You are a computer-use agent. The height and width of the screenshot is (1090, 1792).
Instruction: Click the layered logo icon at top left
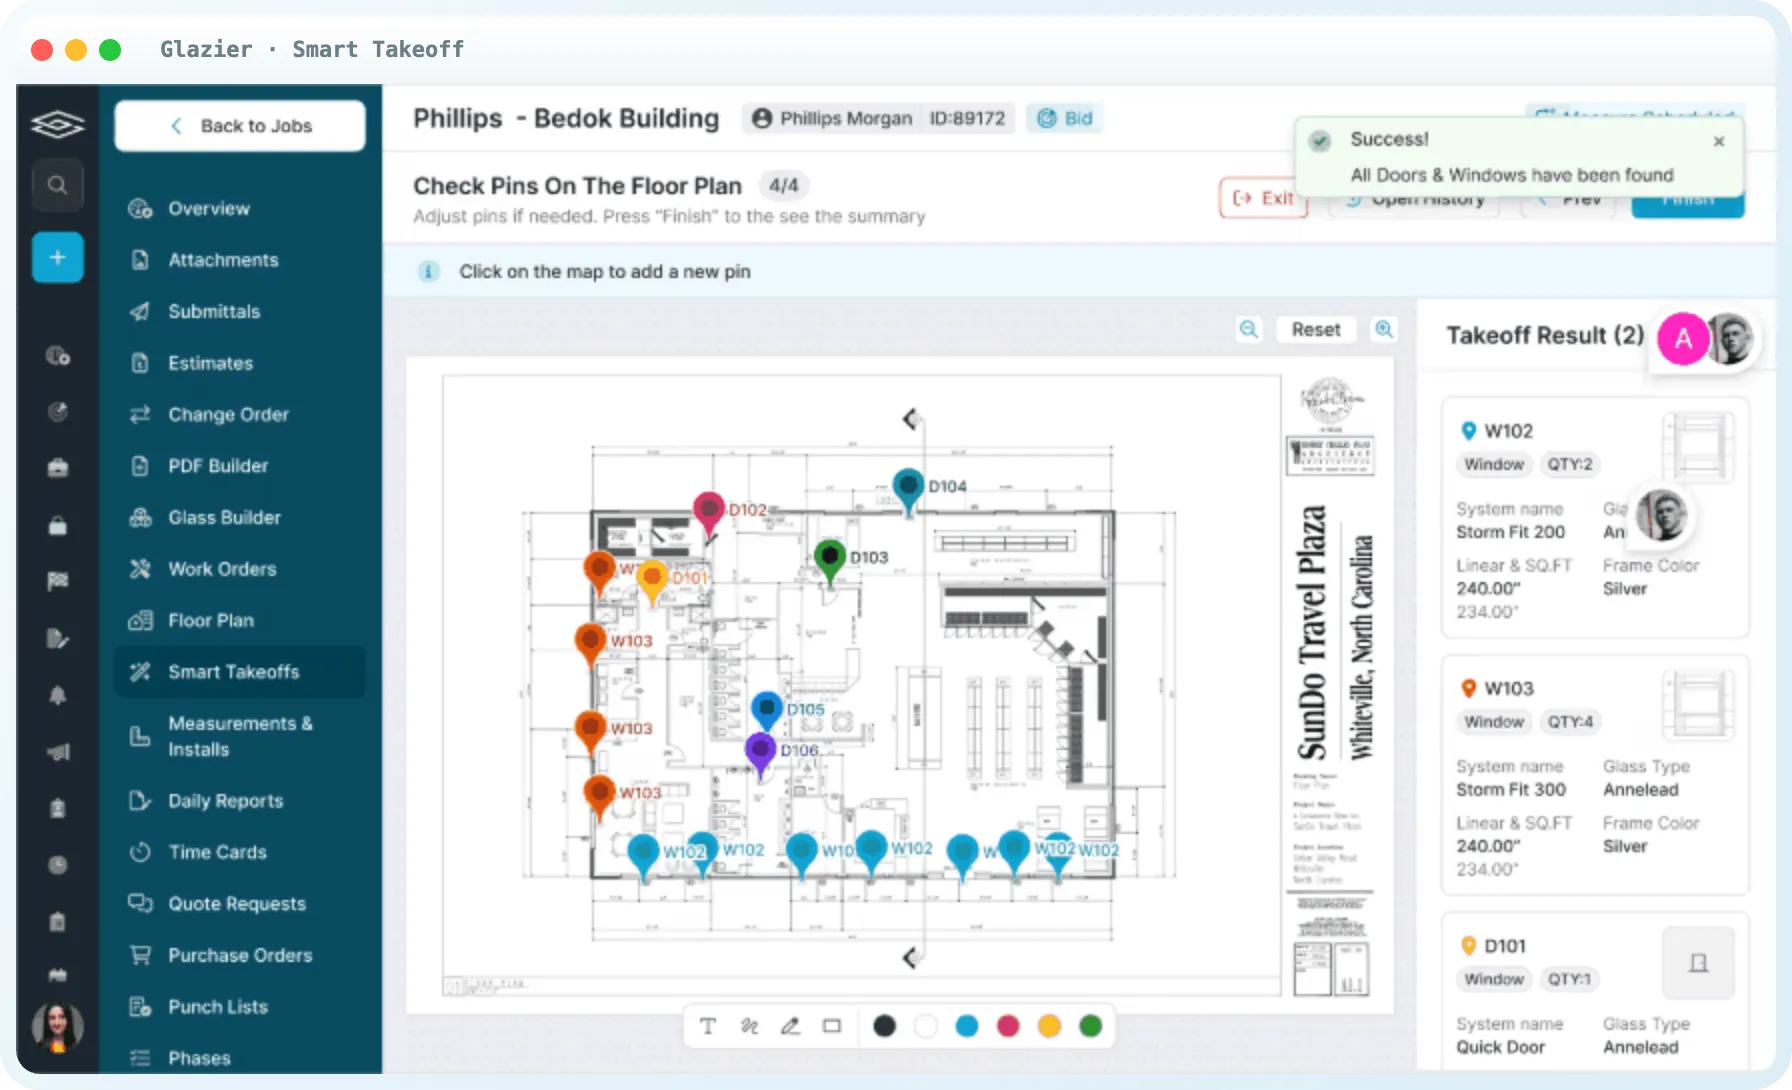57,125
